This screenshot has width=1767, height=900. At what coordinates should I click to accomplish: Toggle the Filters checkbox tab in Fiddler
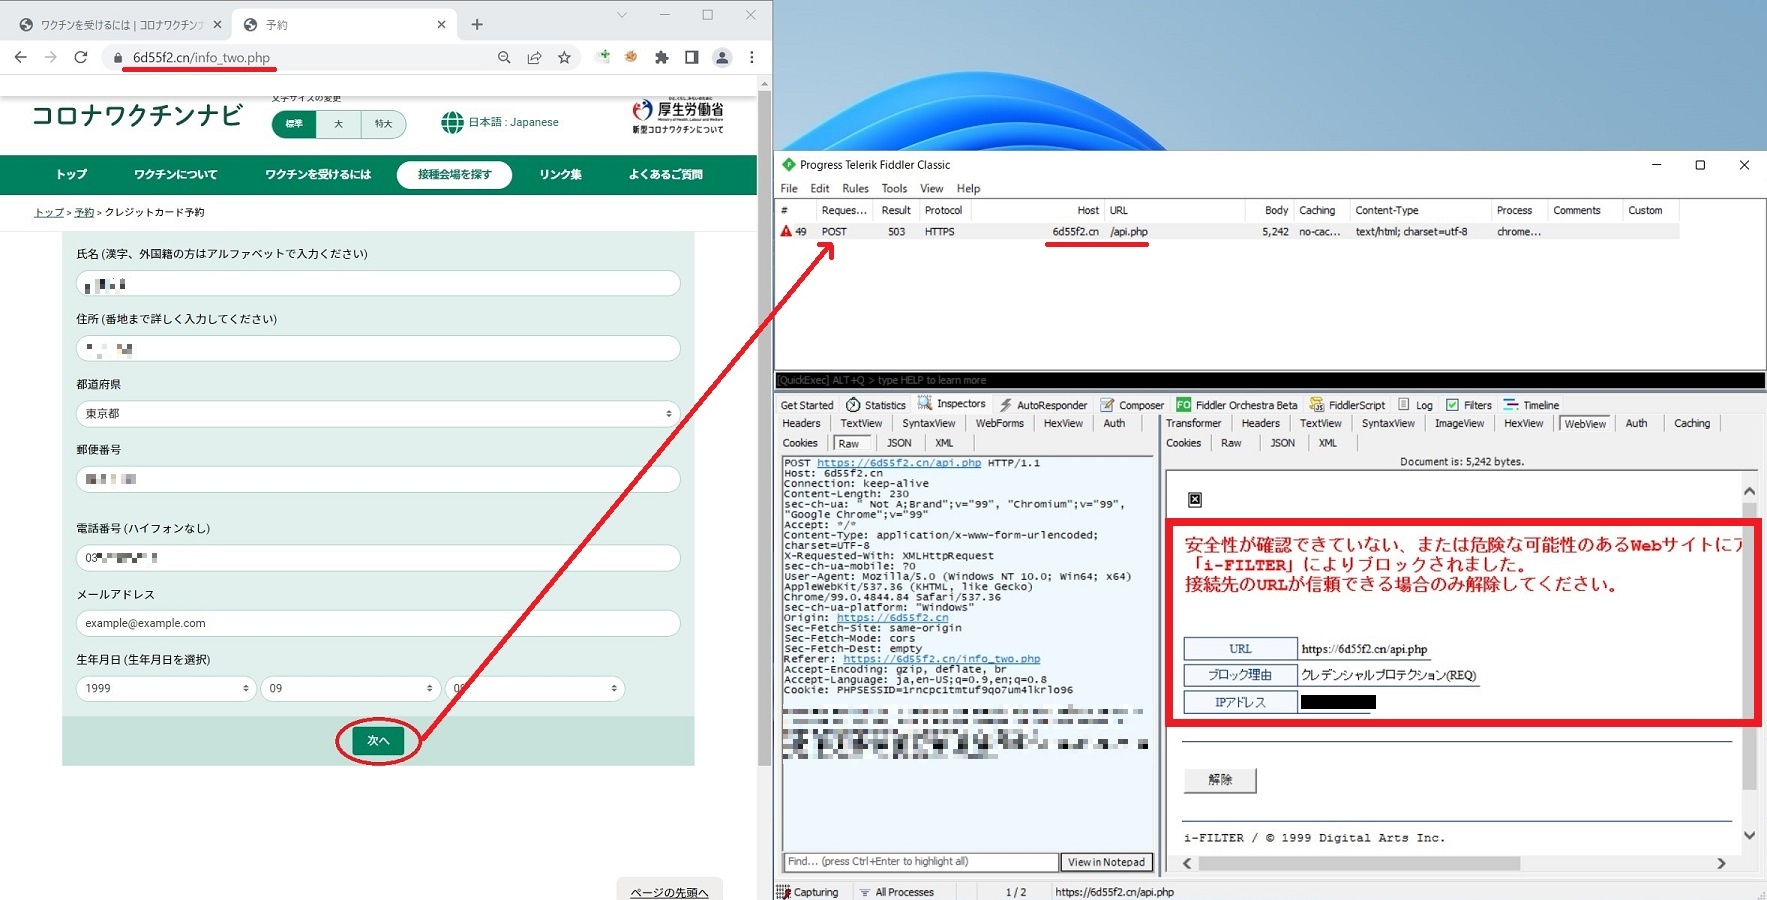[x=1468, y=405]
